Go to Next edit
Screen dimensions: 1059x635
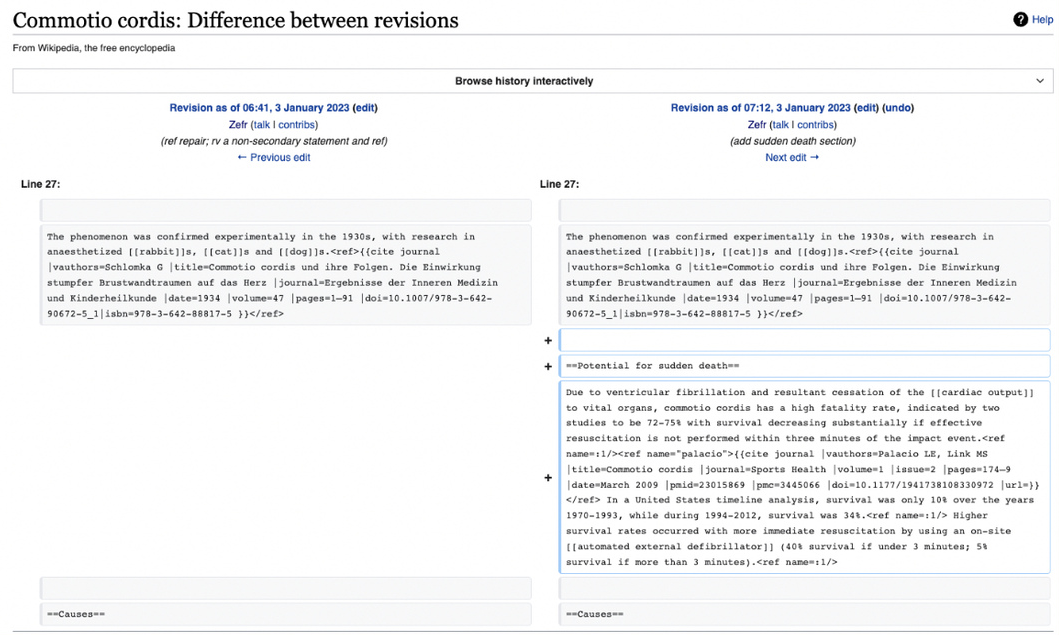(792, 157)
